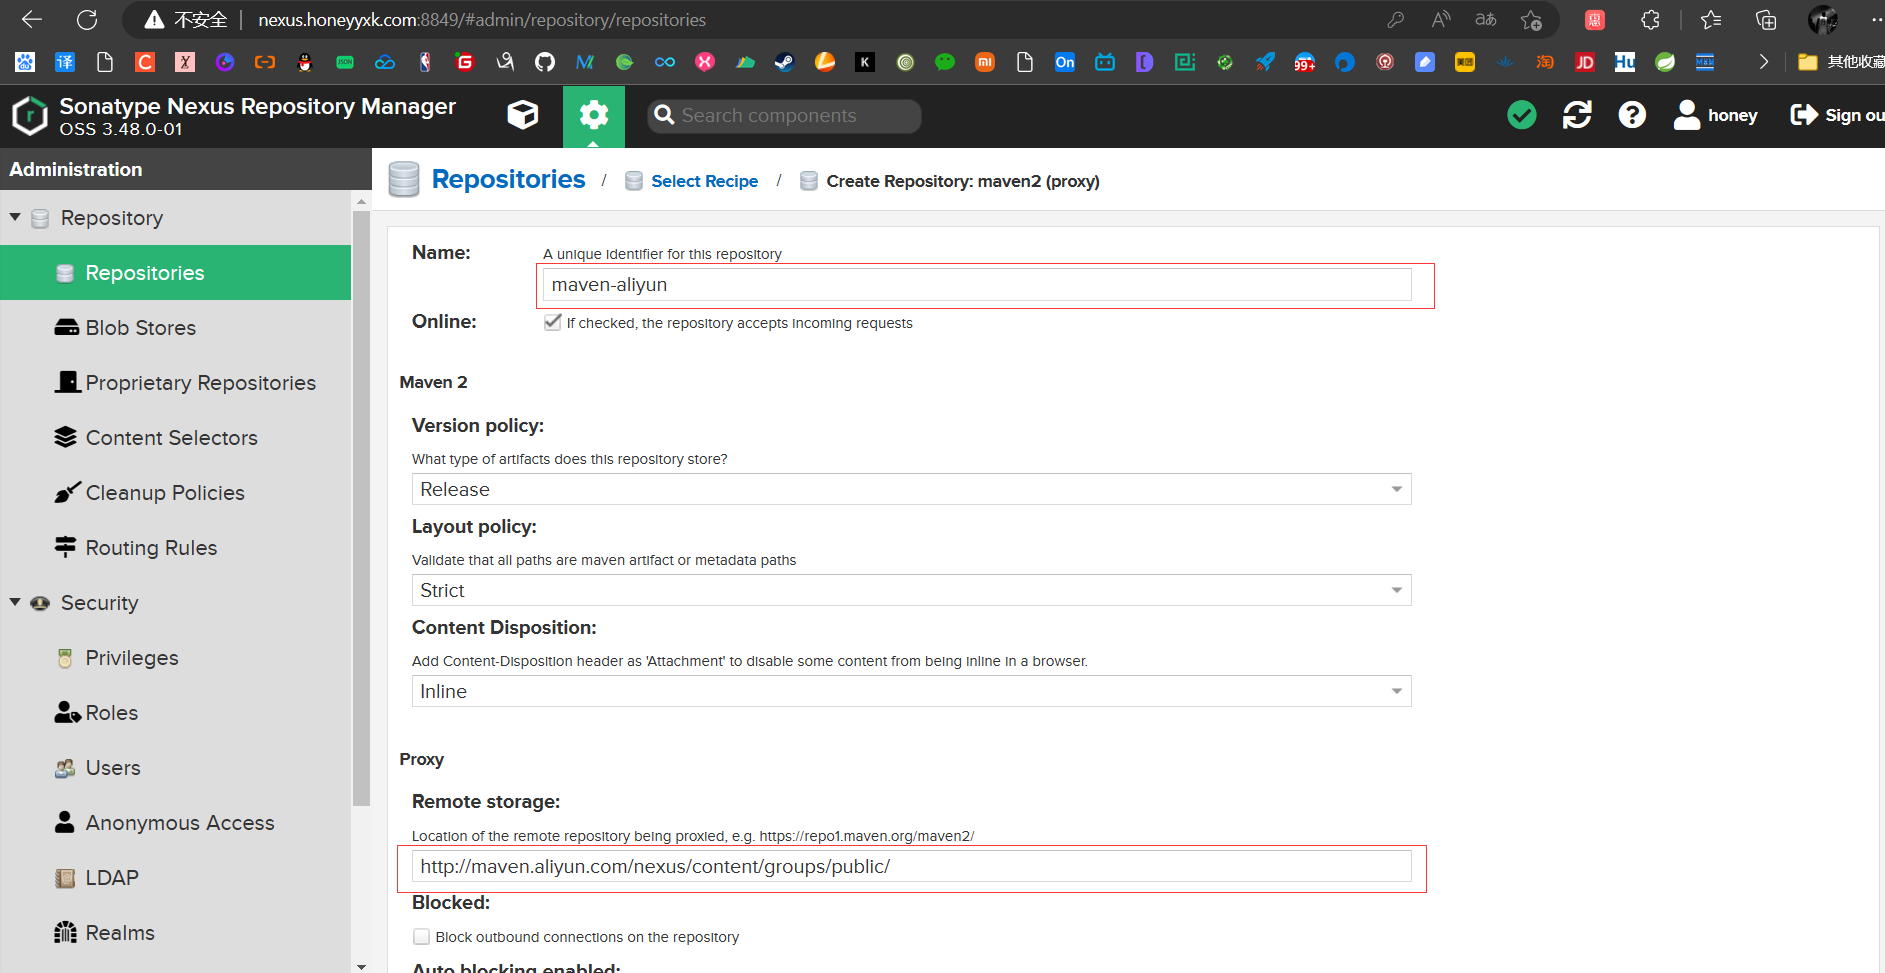Viewport: 1885px width, 973px height.
Task: Open the JSON tool bookmark icon
Action: click(345, 62)
